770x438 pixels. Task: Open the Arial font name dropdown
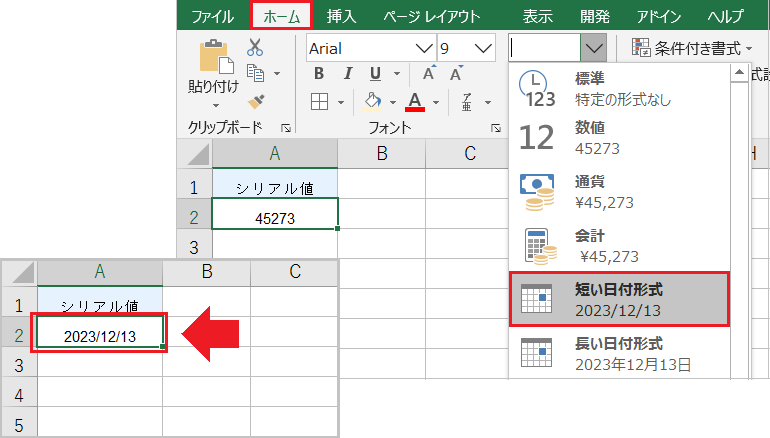(424, 47)
